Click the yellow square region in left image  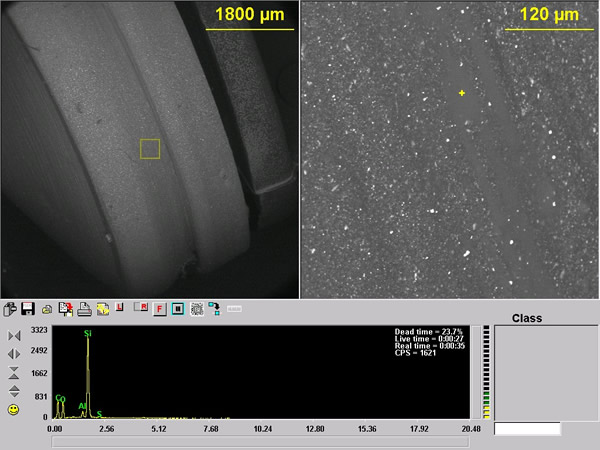(x=150, y=149)
